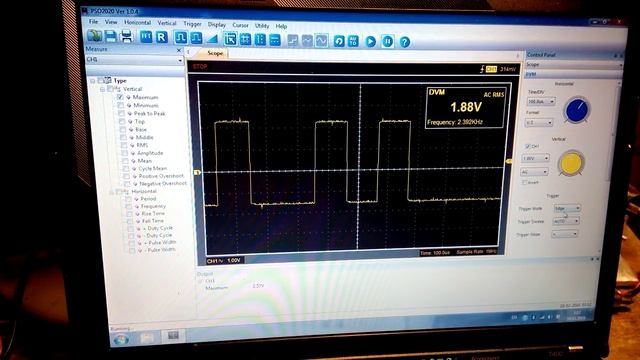Open the Utility menu
640x360 pixels.
262,26
